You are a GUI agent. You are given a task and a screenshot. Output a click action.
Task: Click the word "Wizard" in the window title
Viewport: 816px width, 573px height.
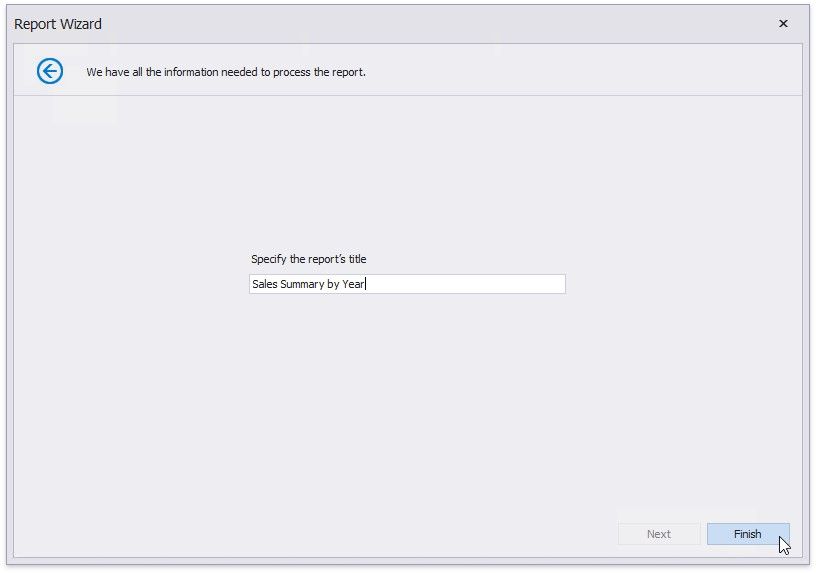(x=80, y=24)
